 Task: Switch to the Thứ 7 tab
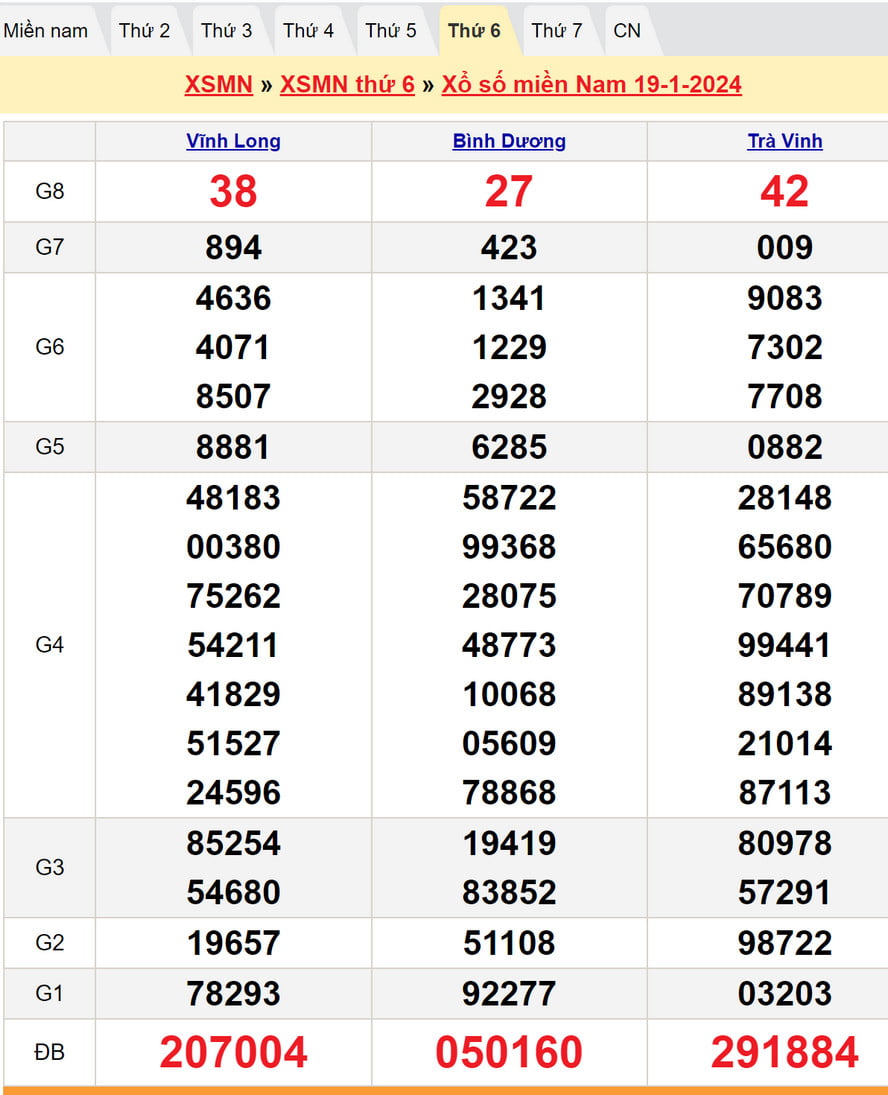pos(556,30)
